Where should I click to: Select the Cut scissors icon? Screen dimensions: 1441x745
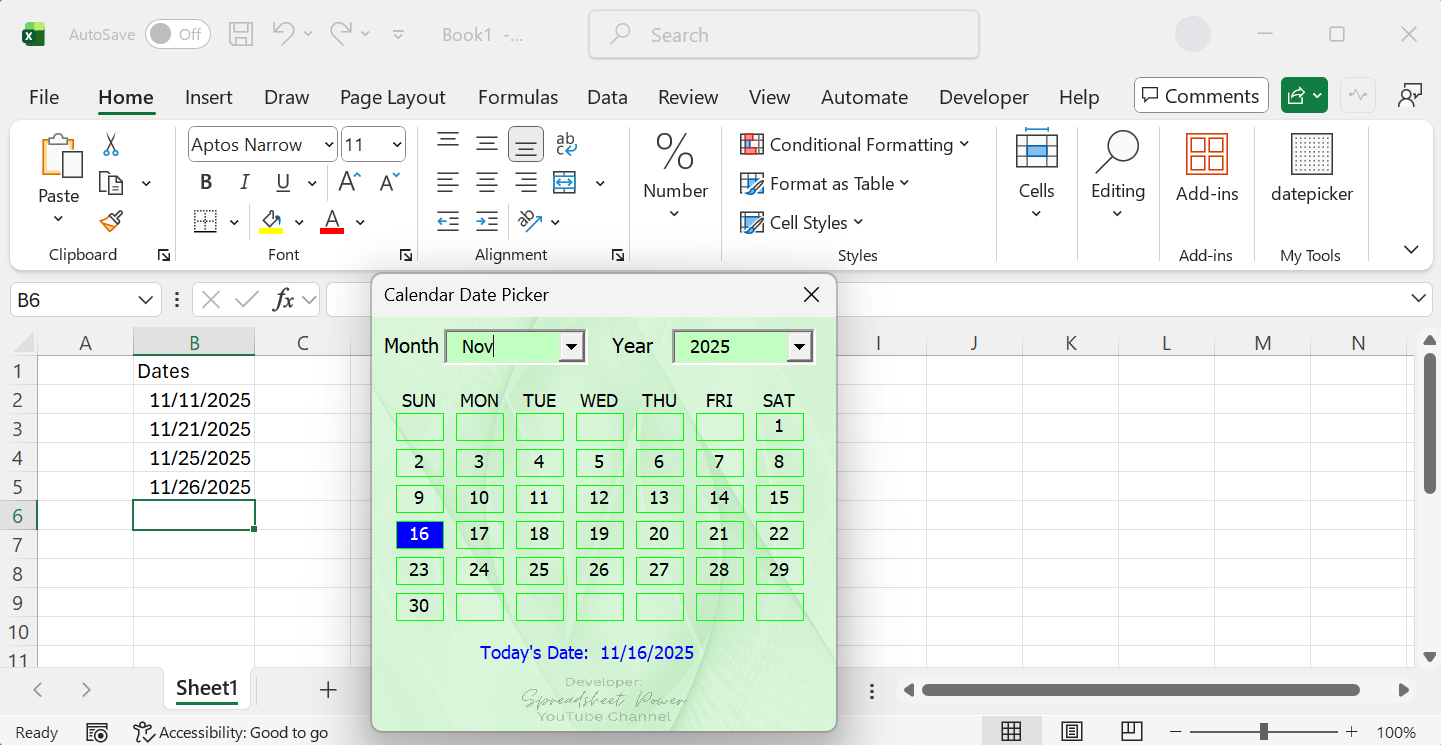111,145
